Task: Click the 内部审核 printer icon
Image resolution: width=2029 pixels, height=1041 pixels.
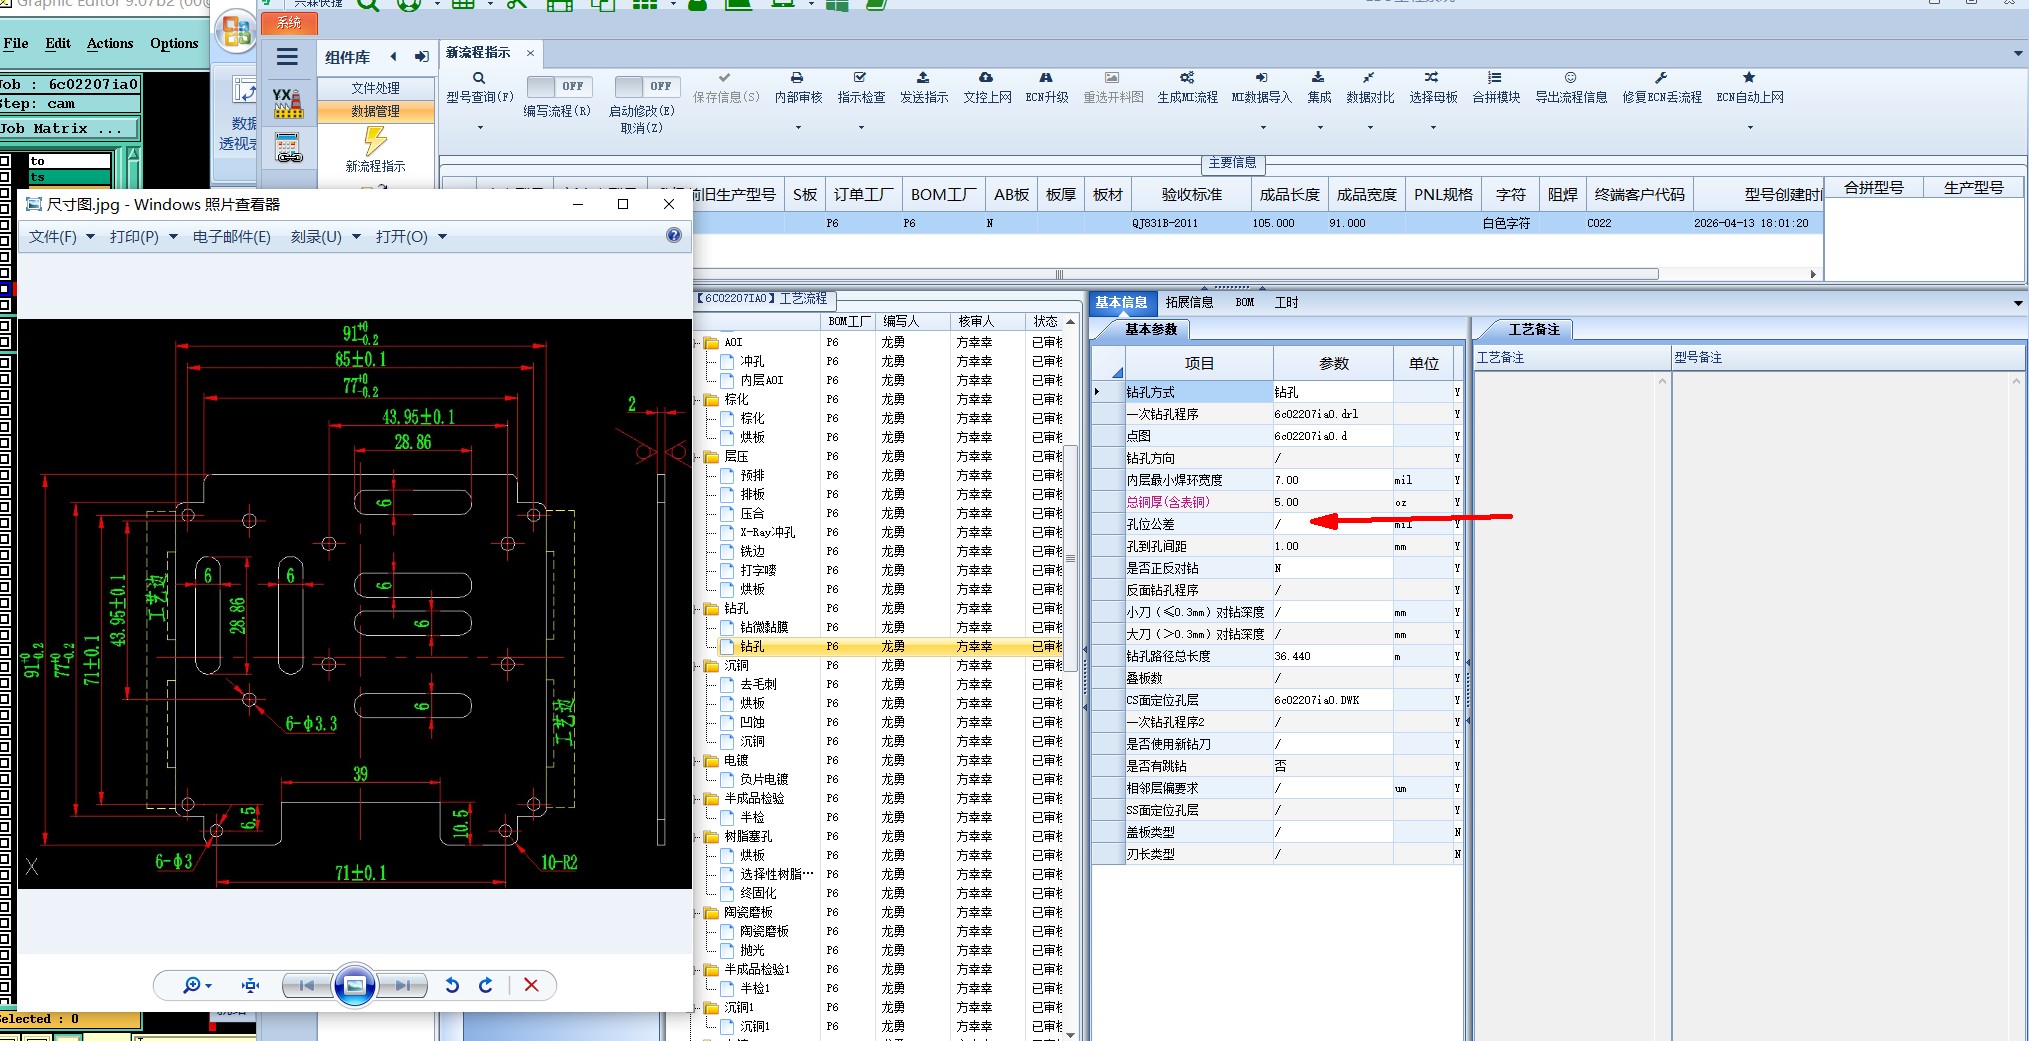Action: click(797, 78)
